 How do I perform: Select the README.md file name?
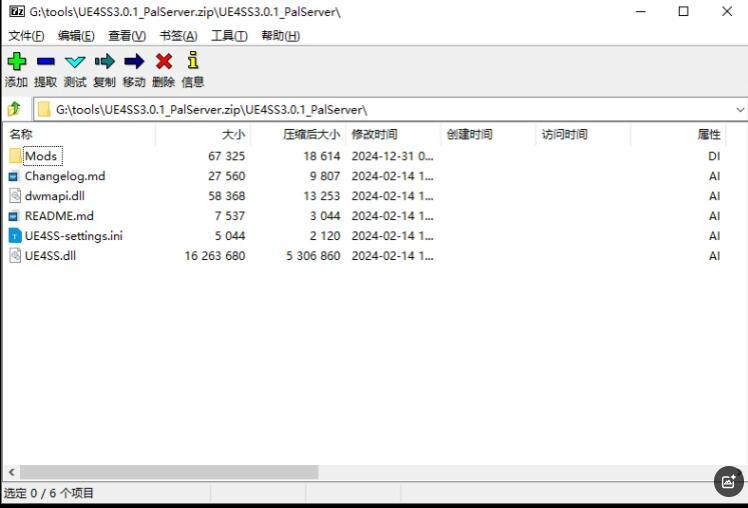point(59,216)
